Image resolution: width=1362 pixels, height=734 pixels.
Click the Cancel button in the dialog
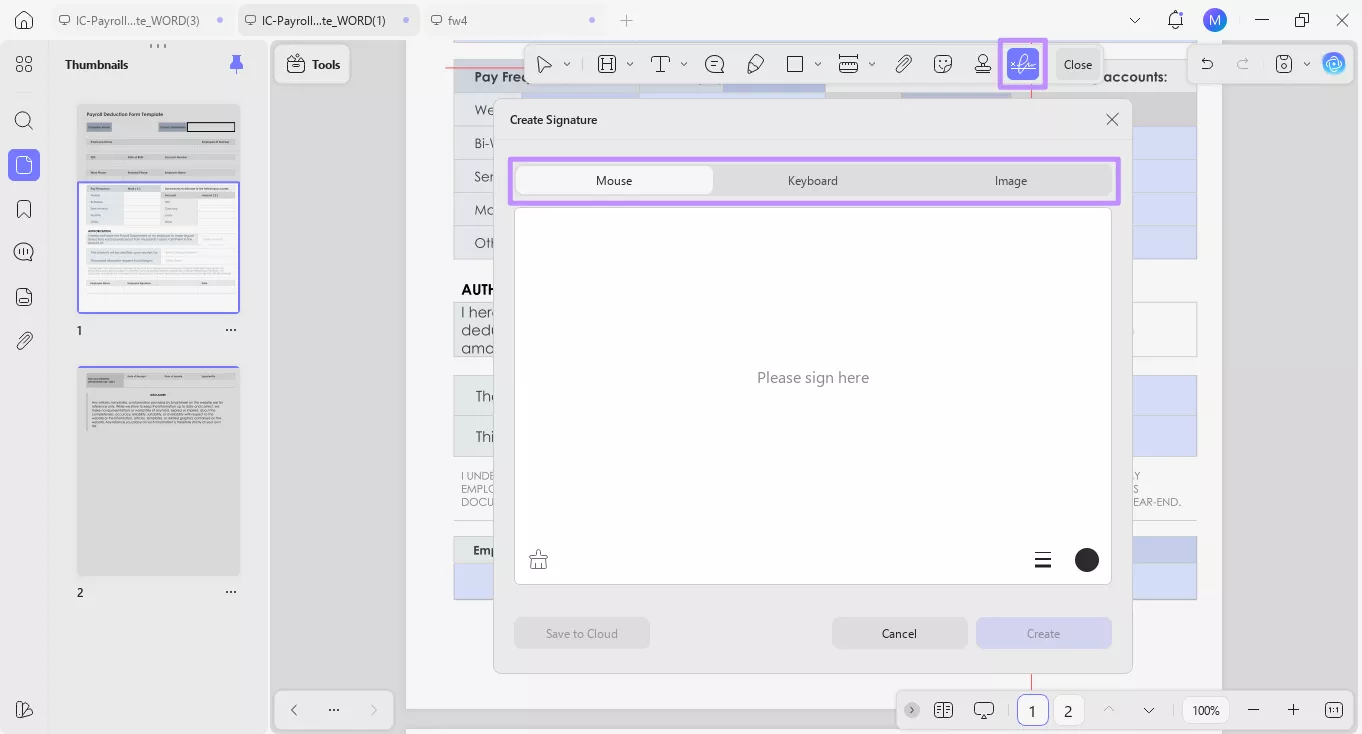coord(899,633)
